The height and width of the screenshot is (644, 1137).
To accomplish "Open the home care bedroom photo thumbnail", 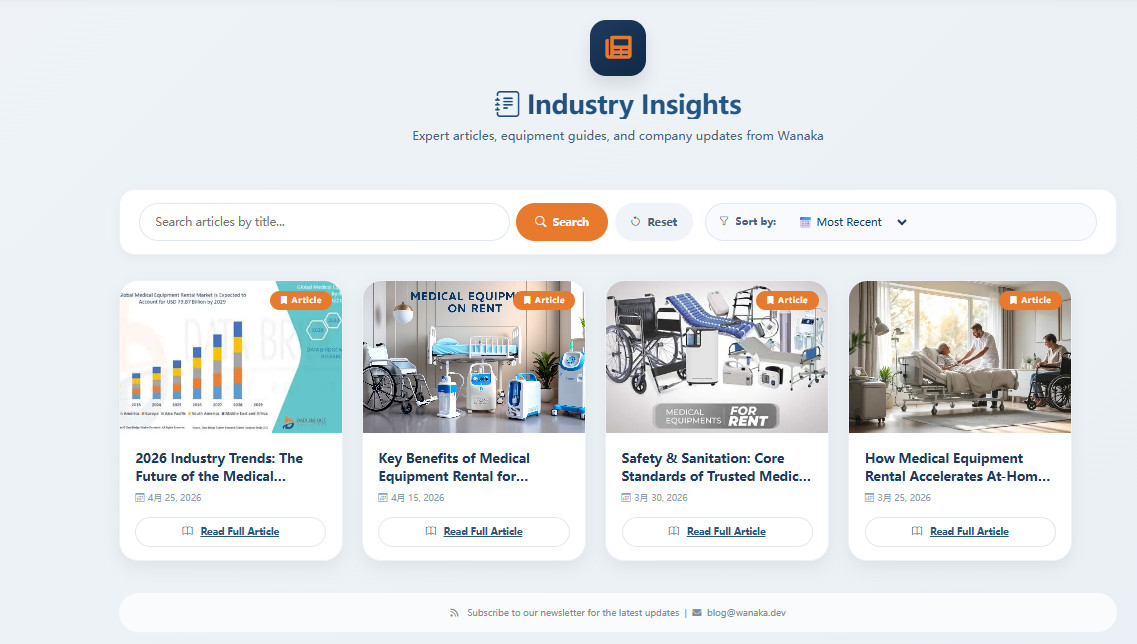I will click(960, 357).
